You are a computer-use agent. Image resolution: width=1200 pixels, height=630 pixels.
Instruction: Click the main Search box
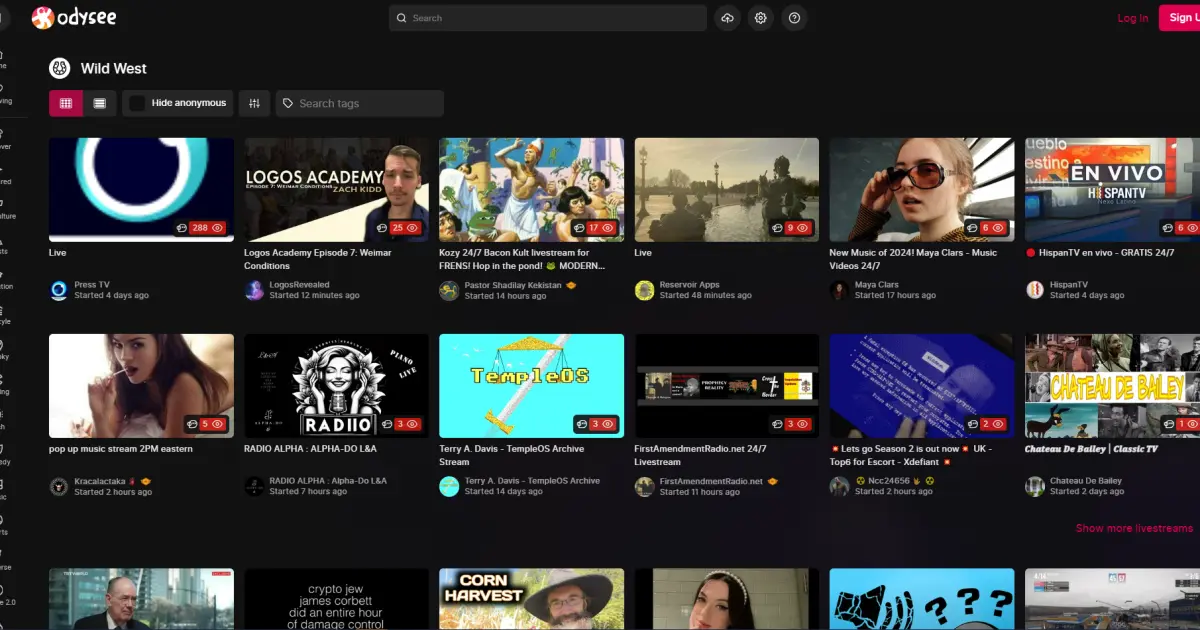(548, 18)
